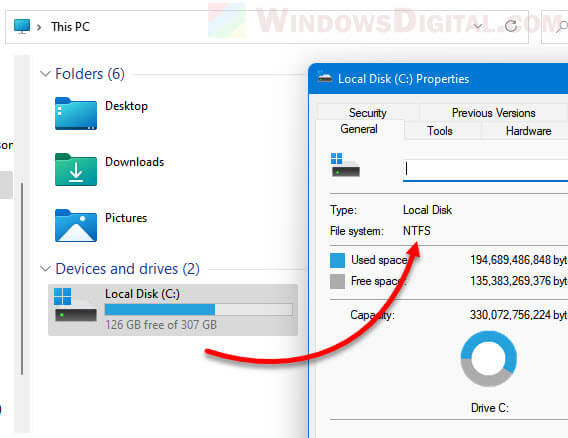
Task: Click the File system: label
Action: [357, 231]
